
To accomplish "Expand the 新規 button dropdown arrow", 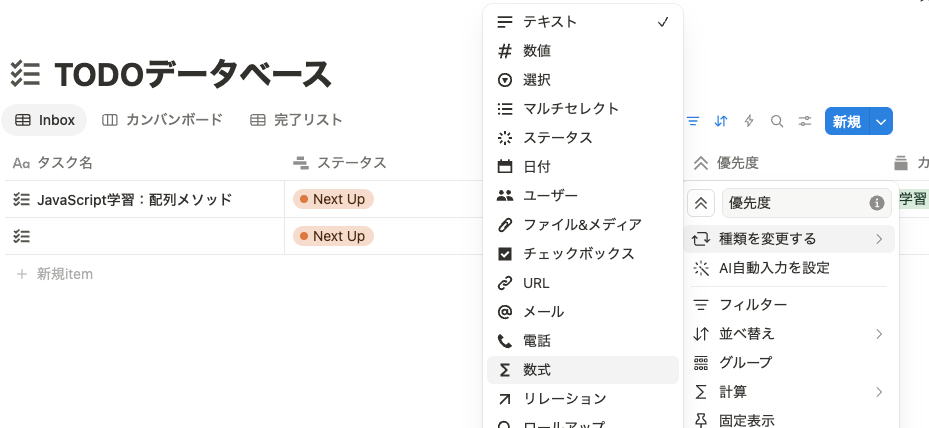I will pos(881,121).
